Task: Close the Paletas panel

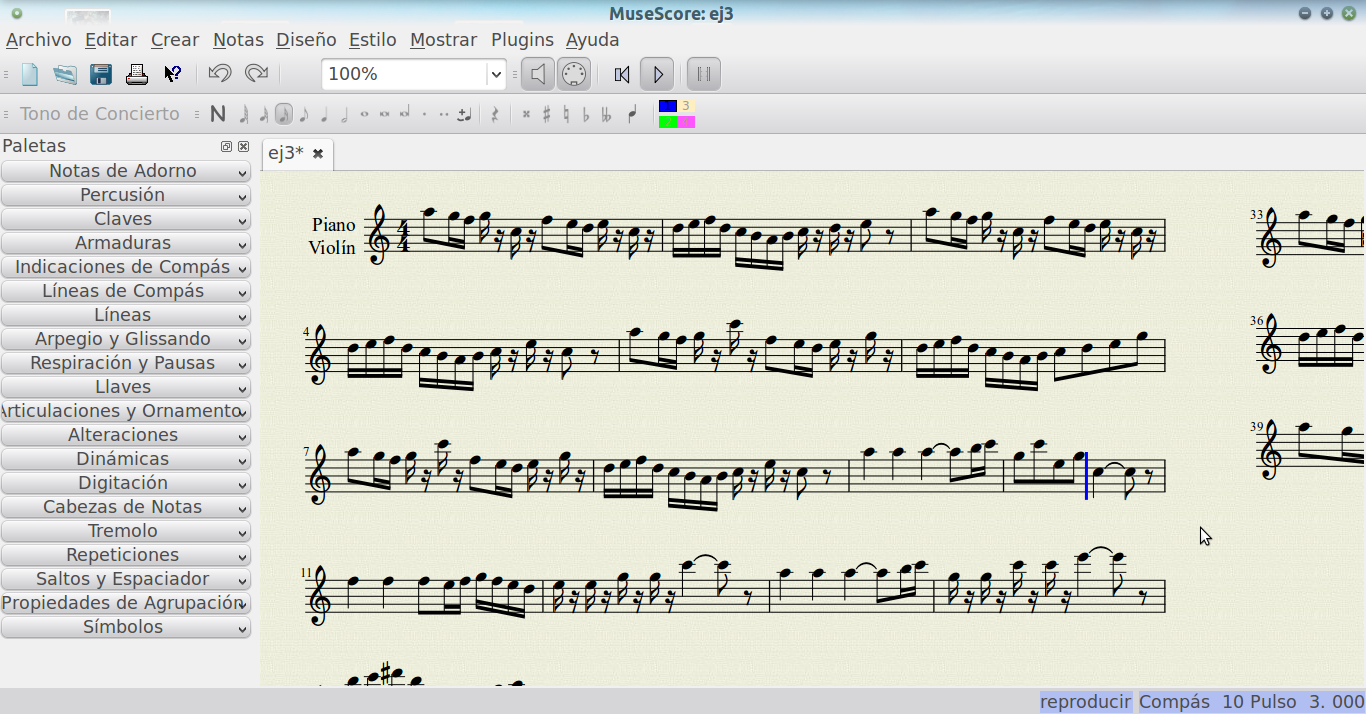Action: point(243,146)
